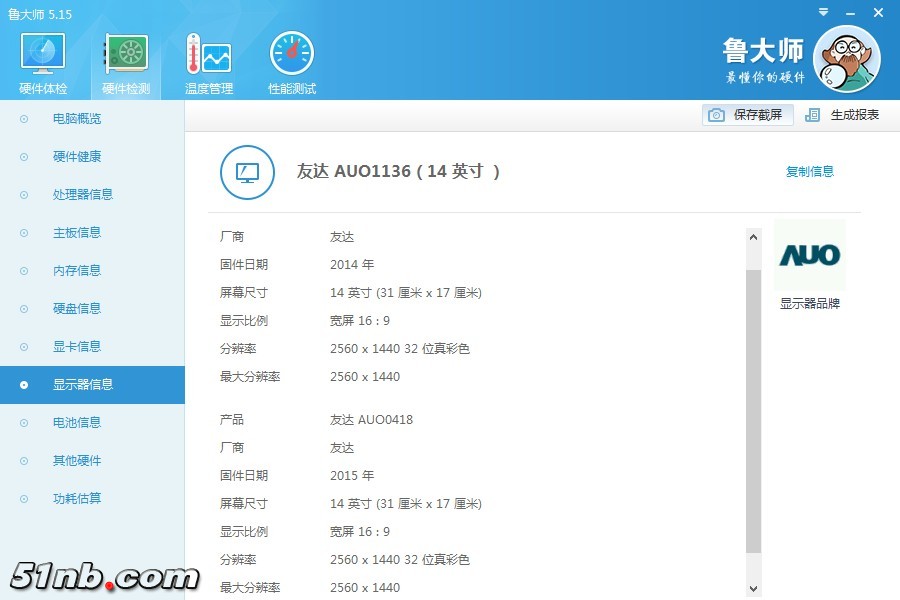Click the 2015 年 firmware date value

(352, 475)
